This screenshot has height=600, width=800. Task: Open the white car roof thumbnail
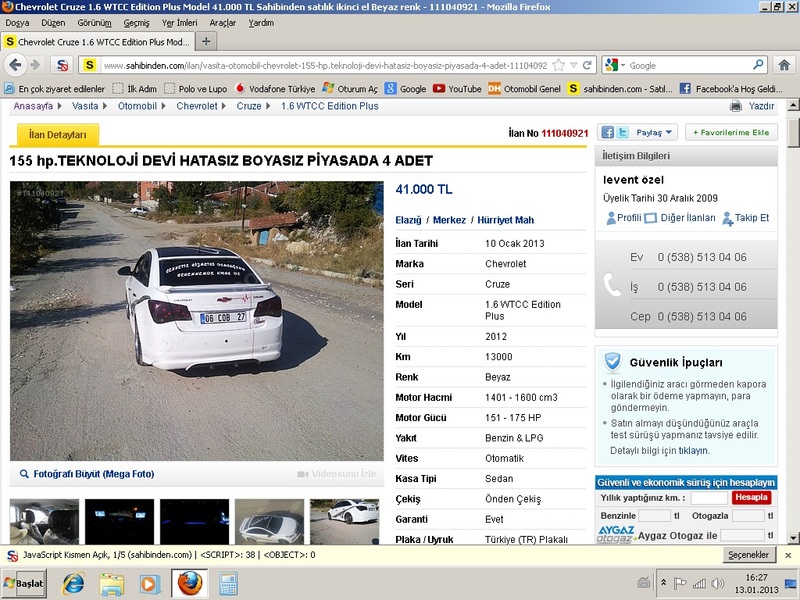[269, 521]
